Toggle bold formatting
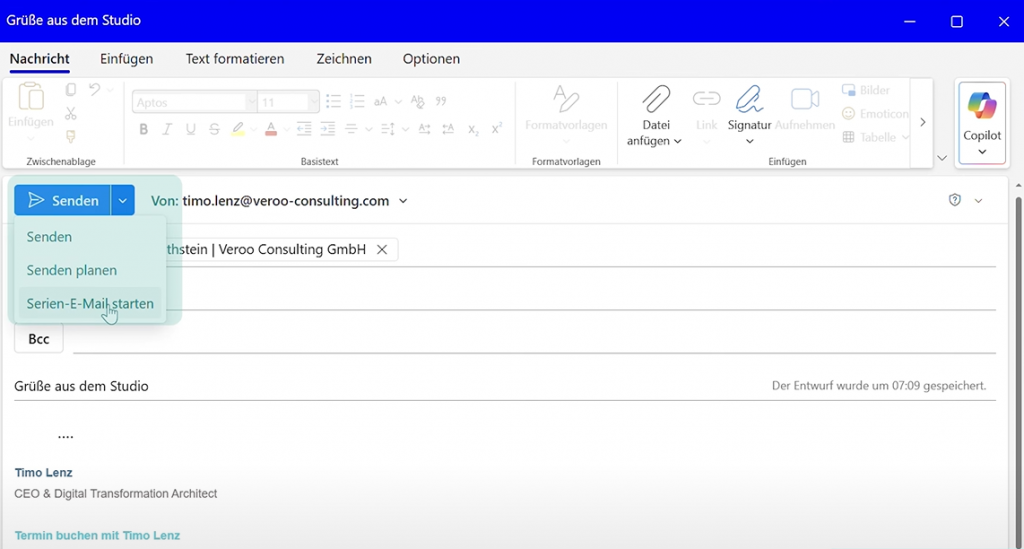The image size is (1024, 549). 144,129
